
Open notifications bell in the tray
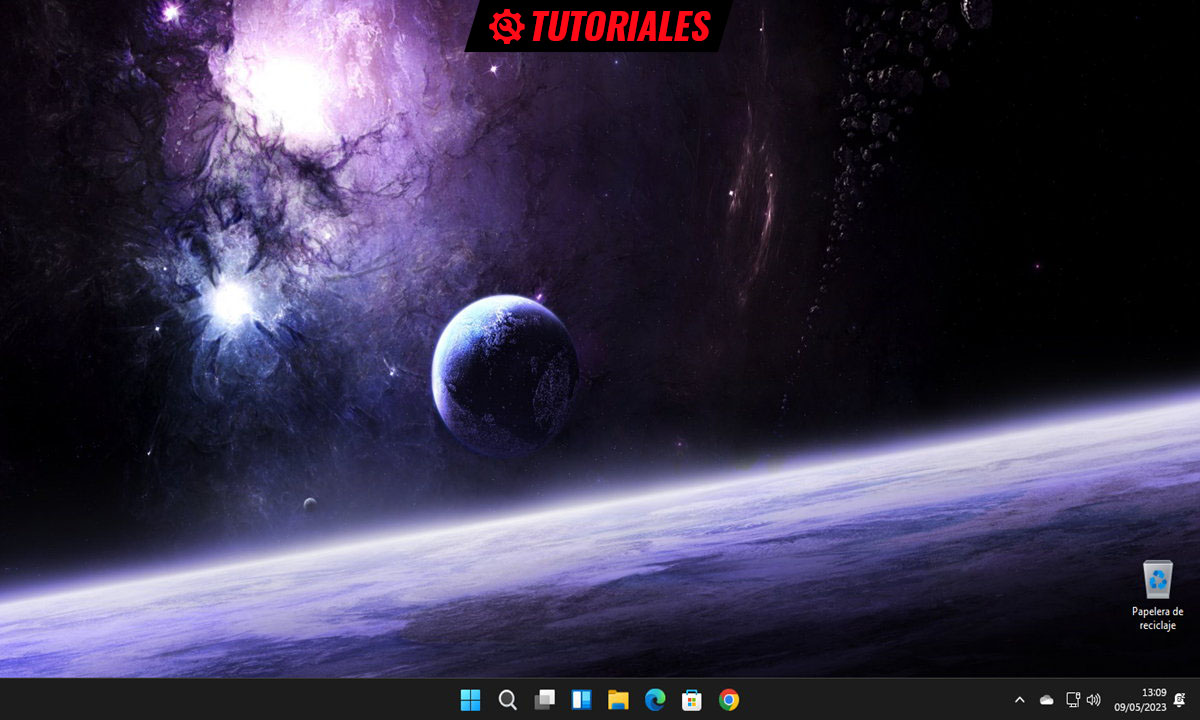point(1179,700)
